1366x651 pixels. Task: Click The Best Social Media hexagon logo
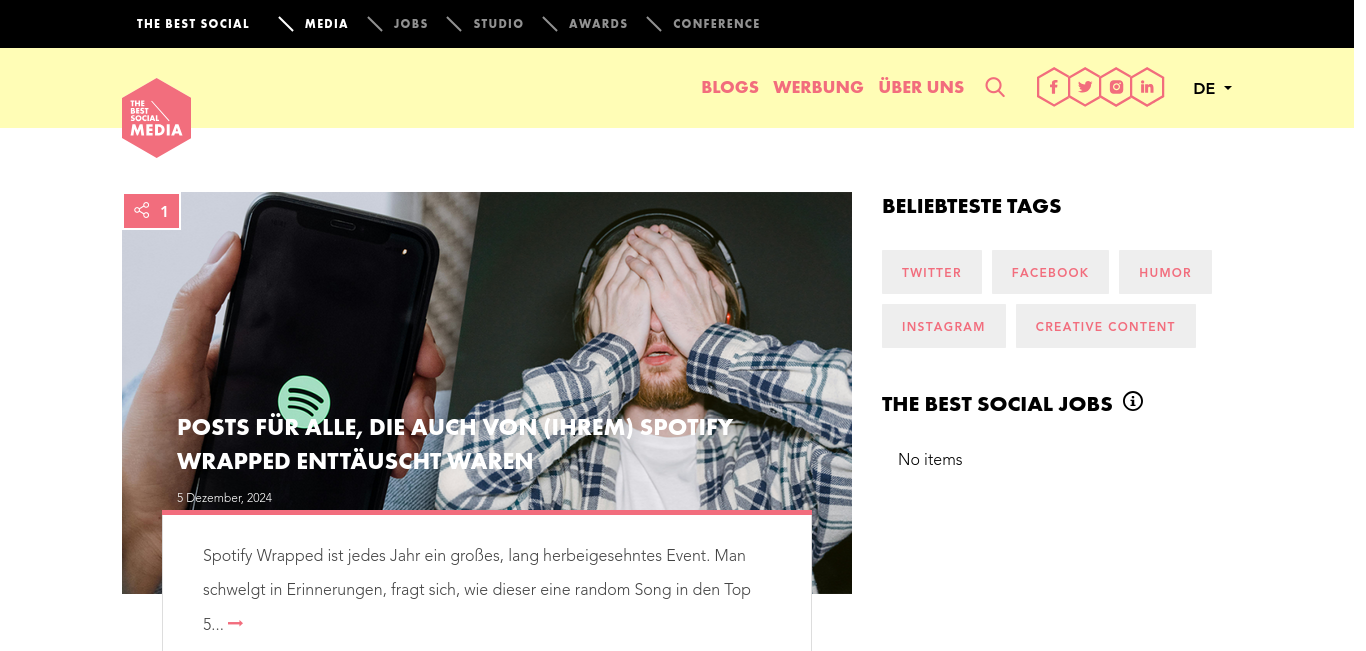click(156, 118)
